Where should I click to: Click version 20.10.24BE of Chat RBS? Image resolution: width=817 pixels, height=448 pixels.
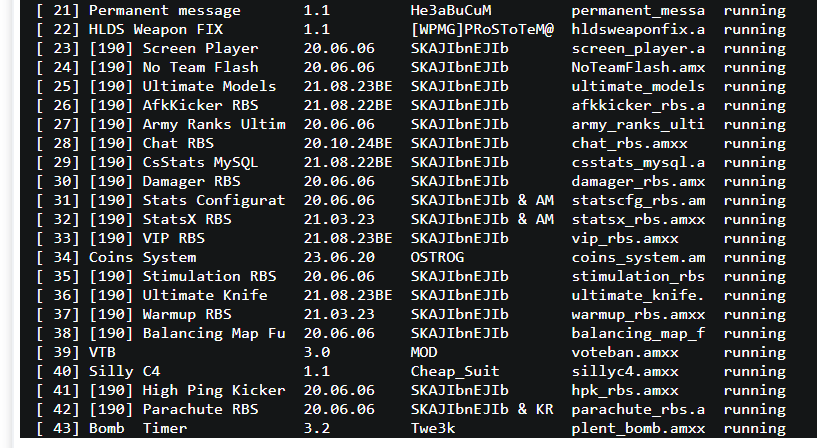[348, 144]
